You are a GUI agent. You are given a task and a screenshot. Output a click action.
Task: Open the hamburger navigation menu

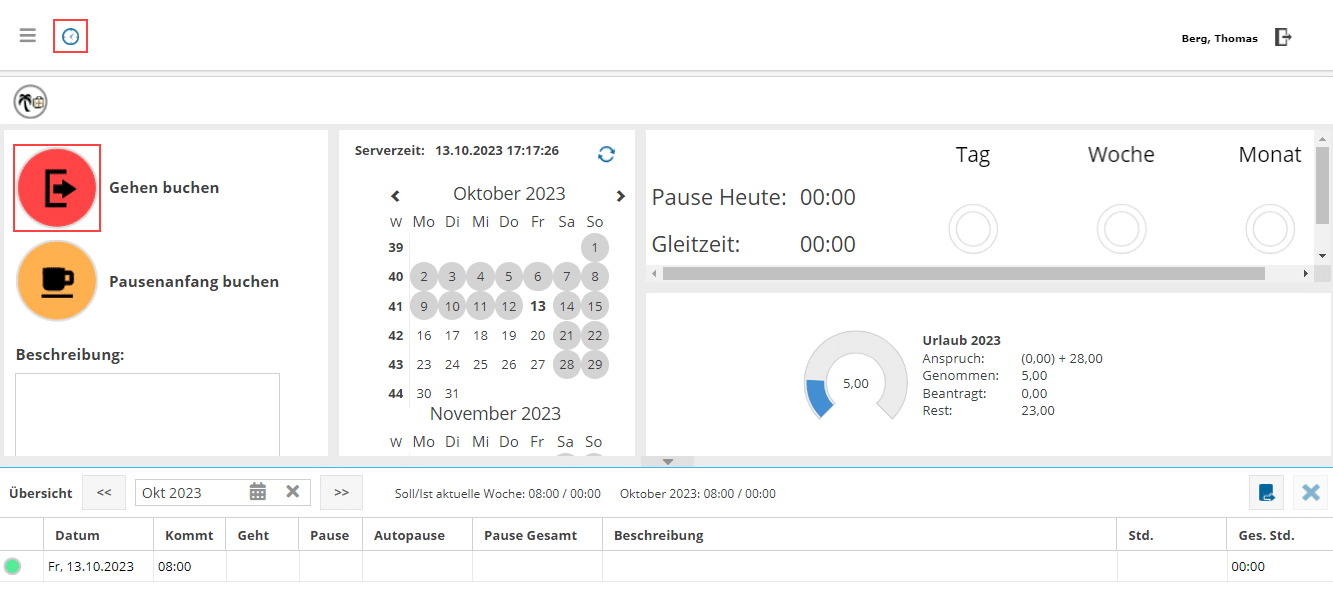tap(28, 36)
